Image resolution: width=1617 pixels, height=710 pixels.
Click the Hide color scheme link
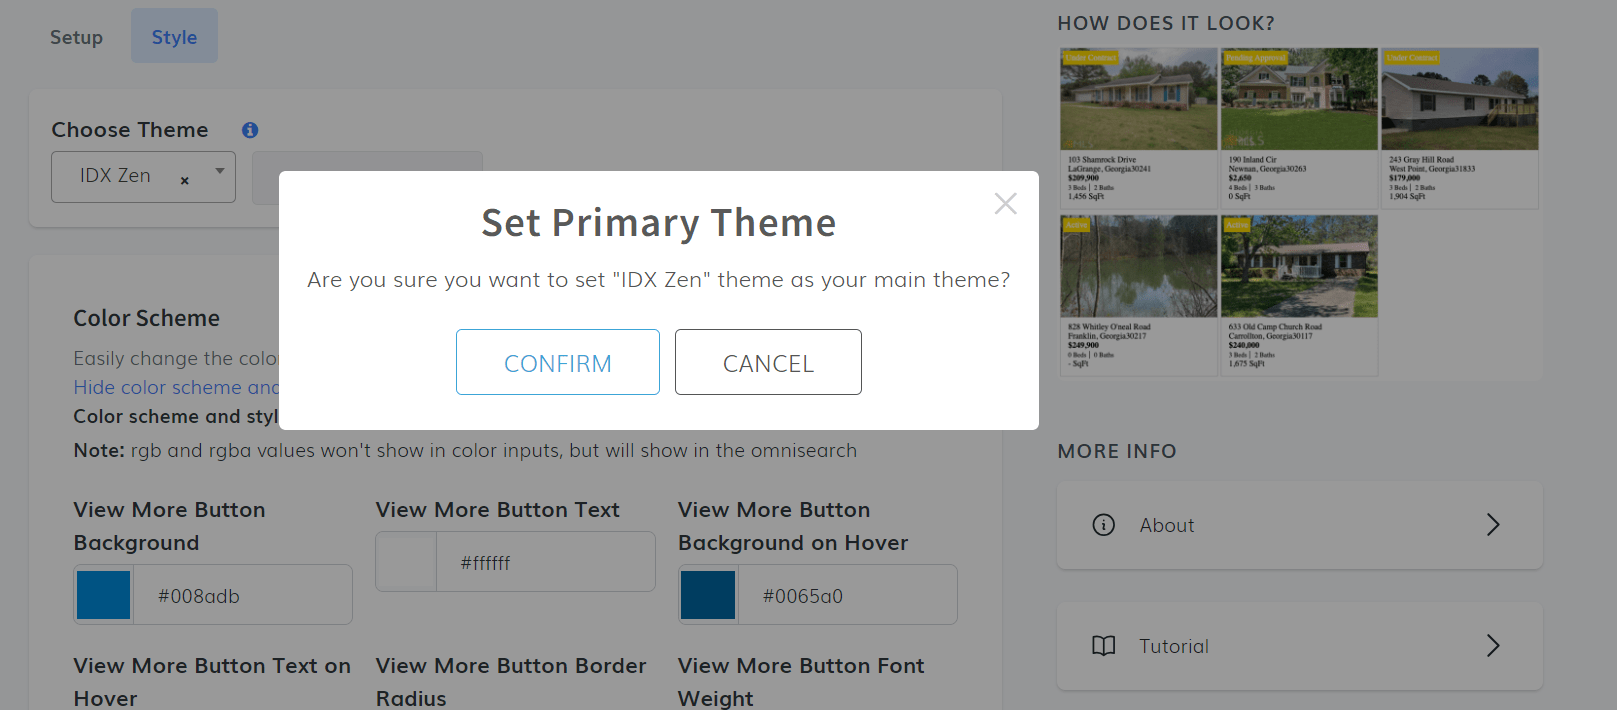(176, 387)
